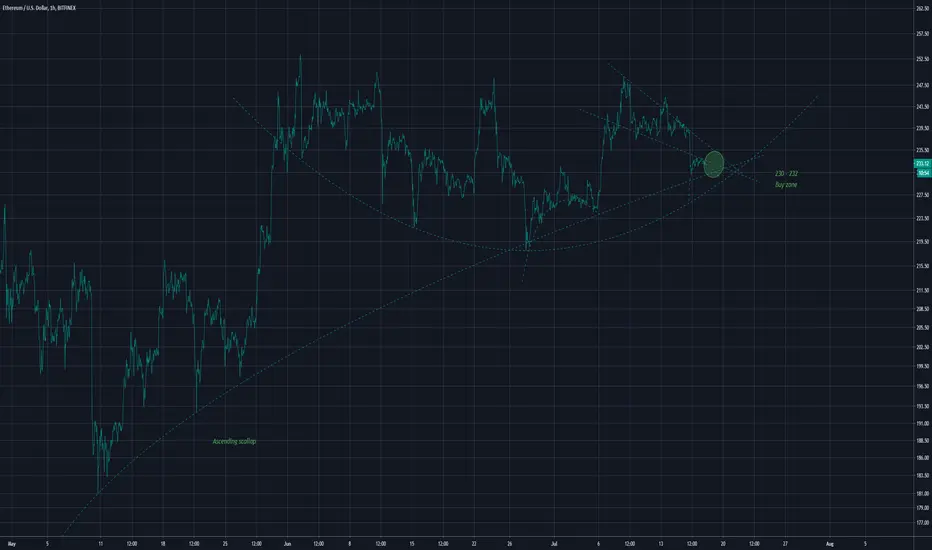Image resolution: width=932 pixels, height=550 pixels.
Task: Click the 'Jul' time axis label
Action: click(554, 543)
